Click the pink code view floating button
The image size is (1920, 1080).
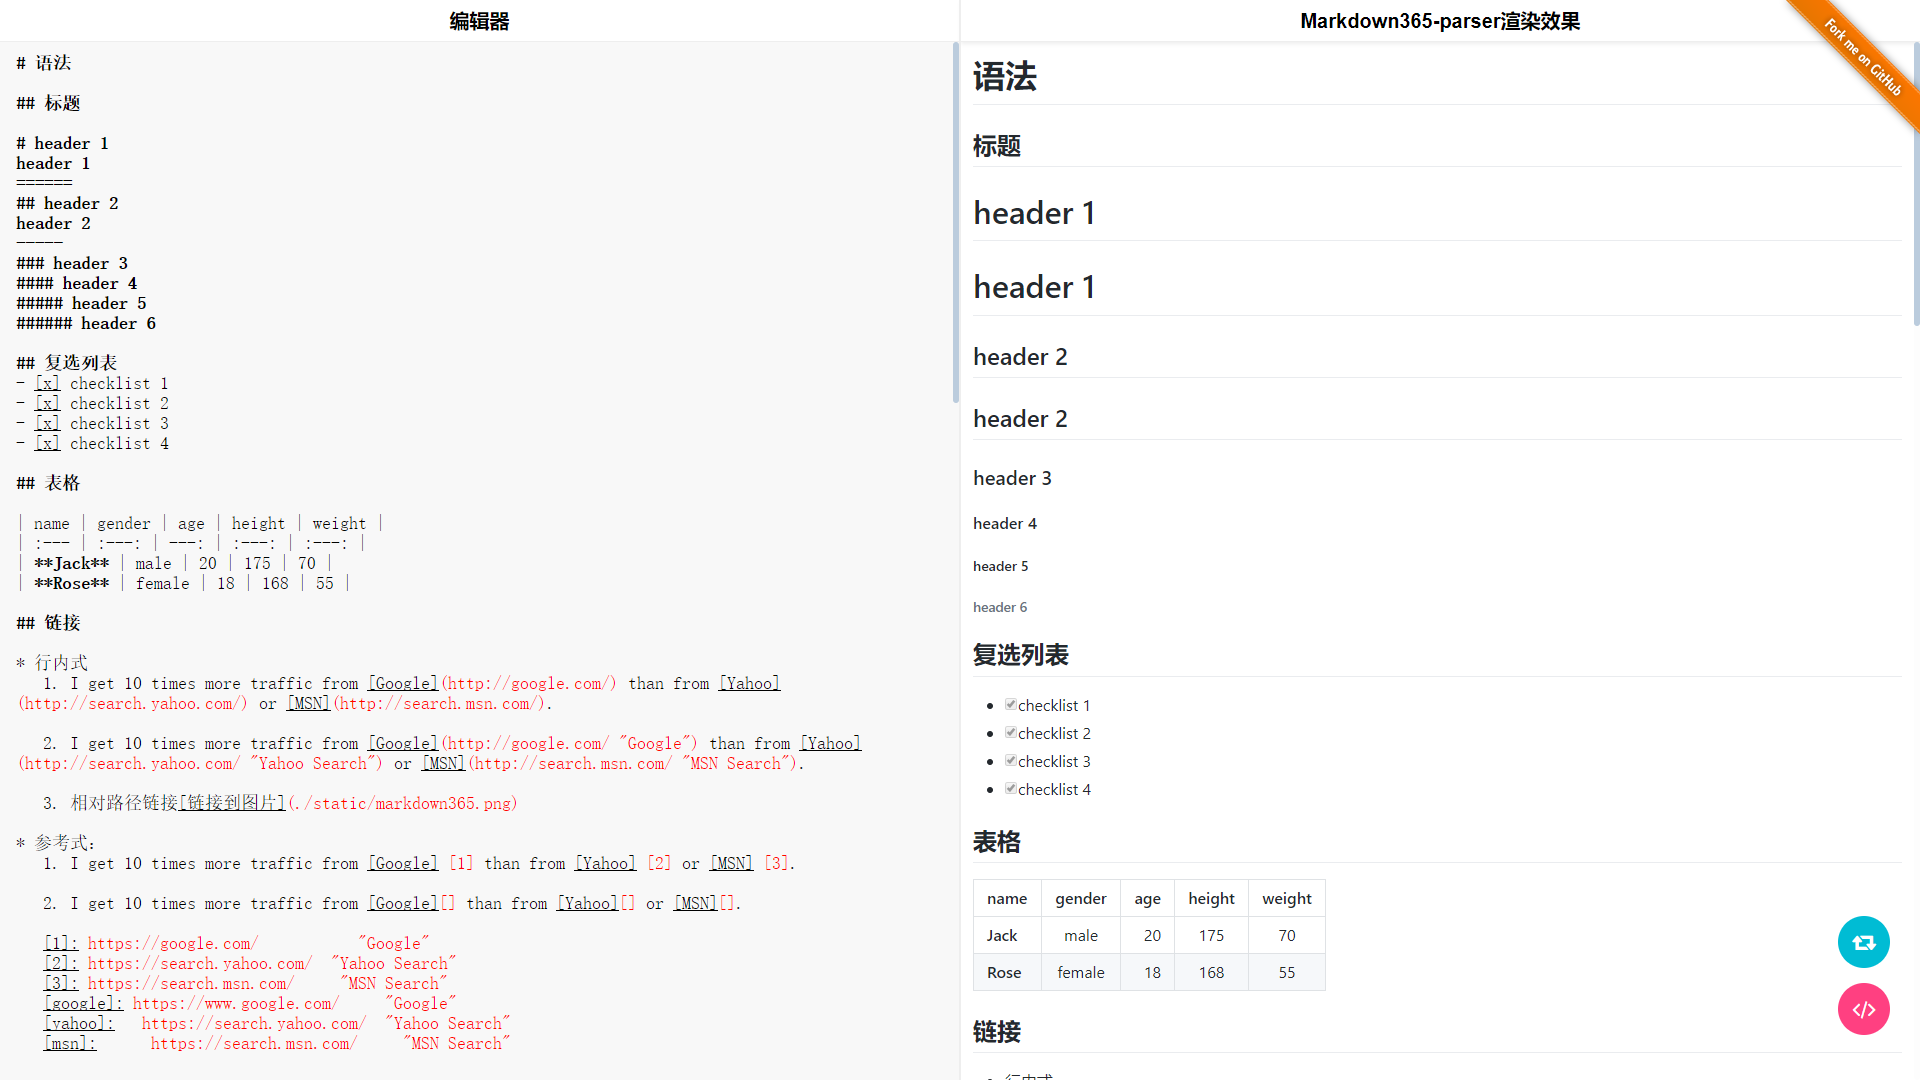pyautogui.click(x=1863, y=1009)
